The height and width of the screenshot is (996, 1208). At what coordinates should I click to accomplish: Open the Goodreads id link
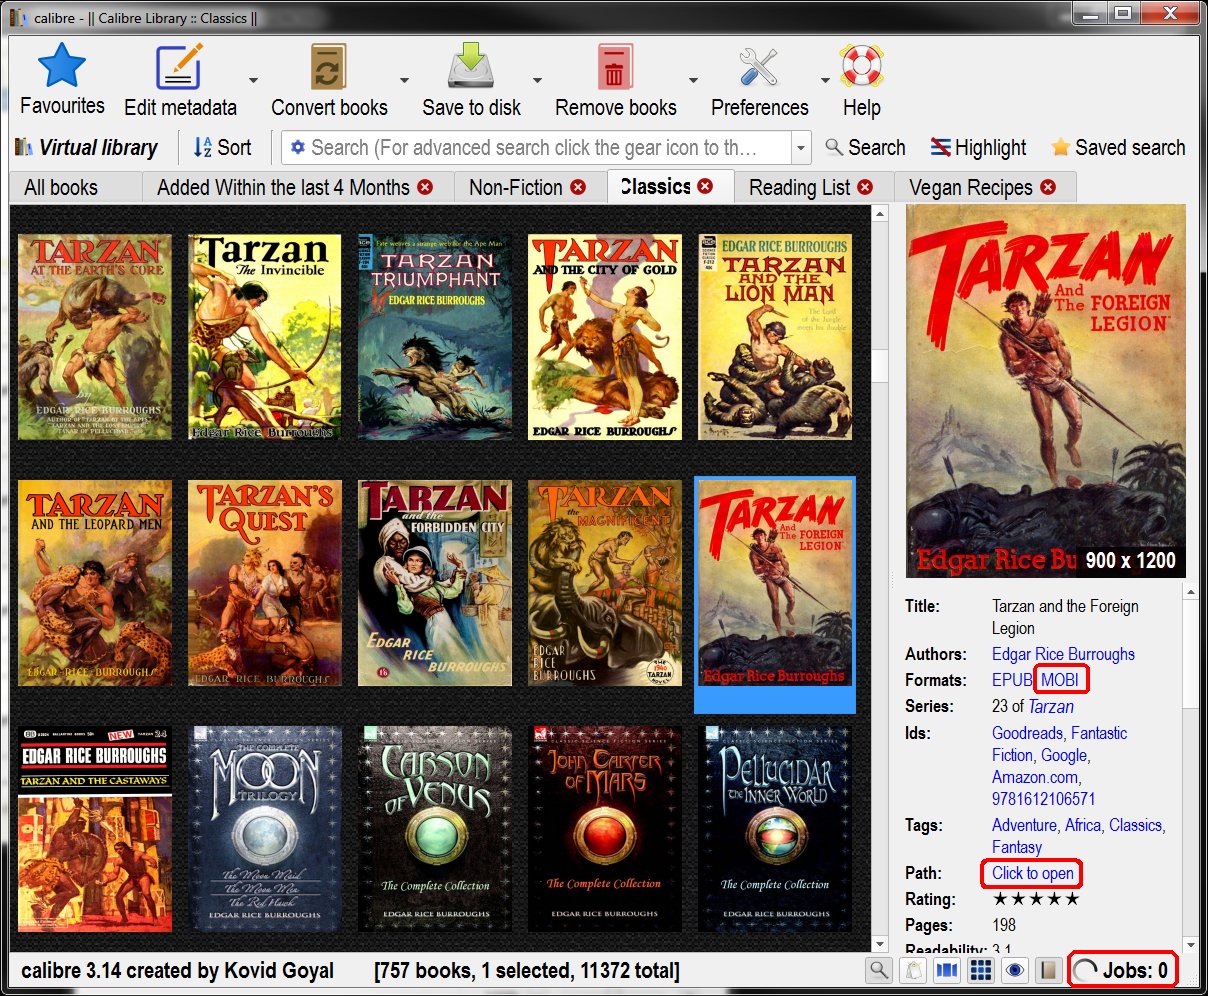tap(1027, 733)
